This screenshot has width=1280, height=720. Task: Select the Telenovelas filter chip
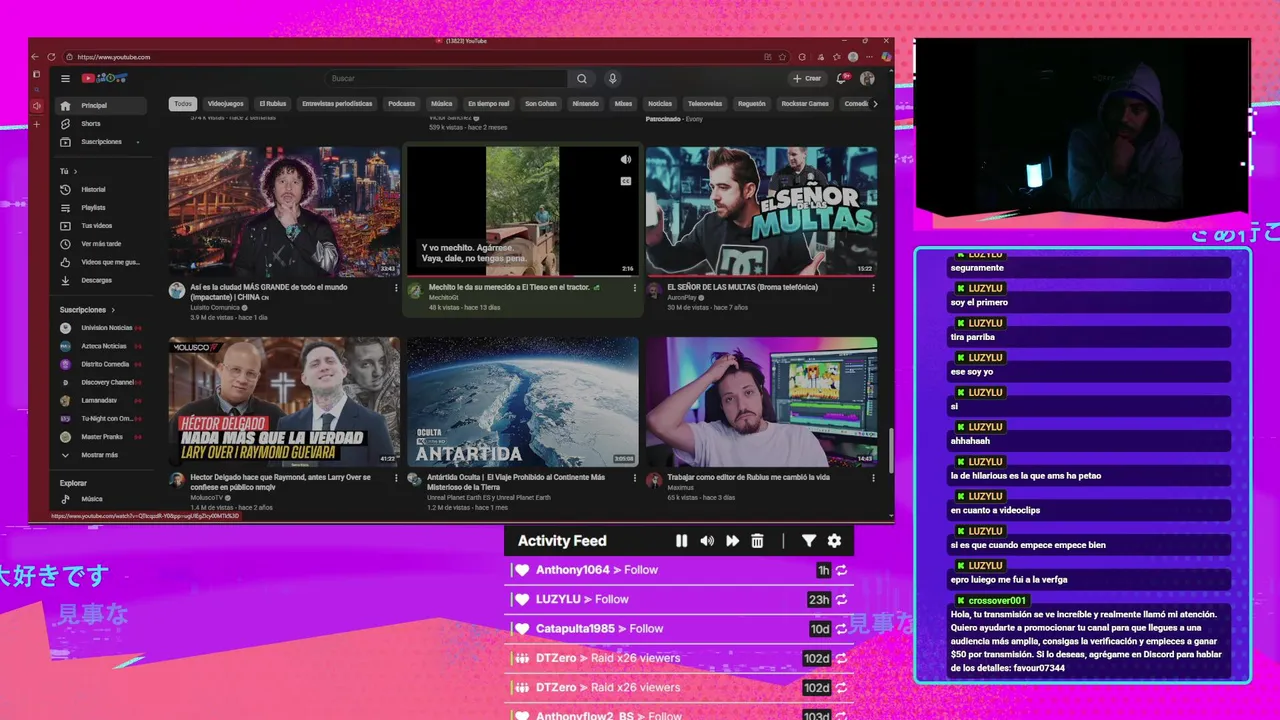(705, 104)
